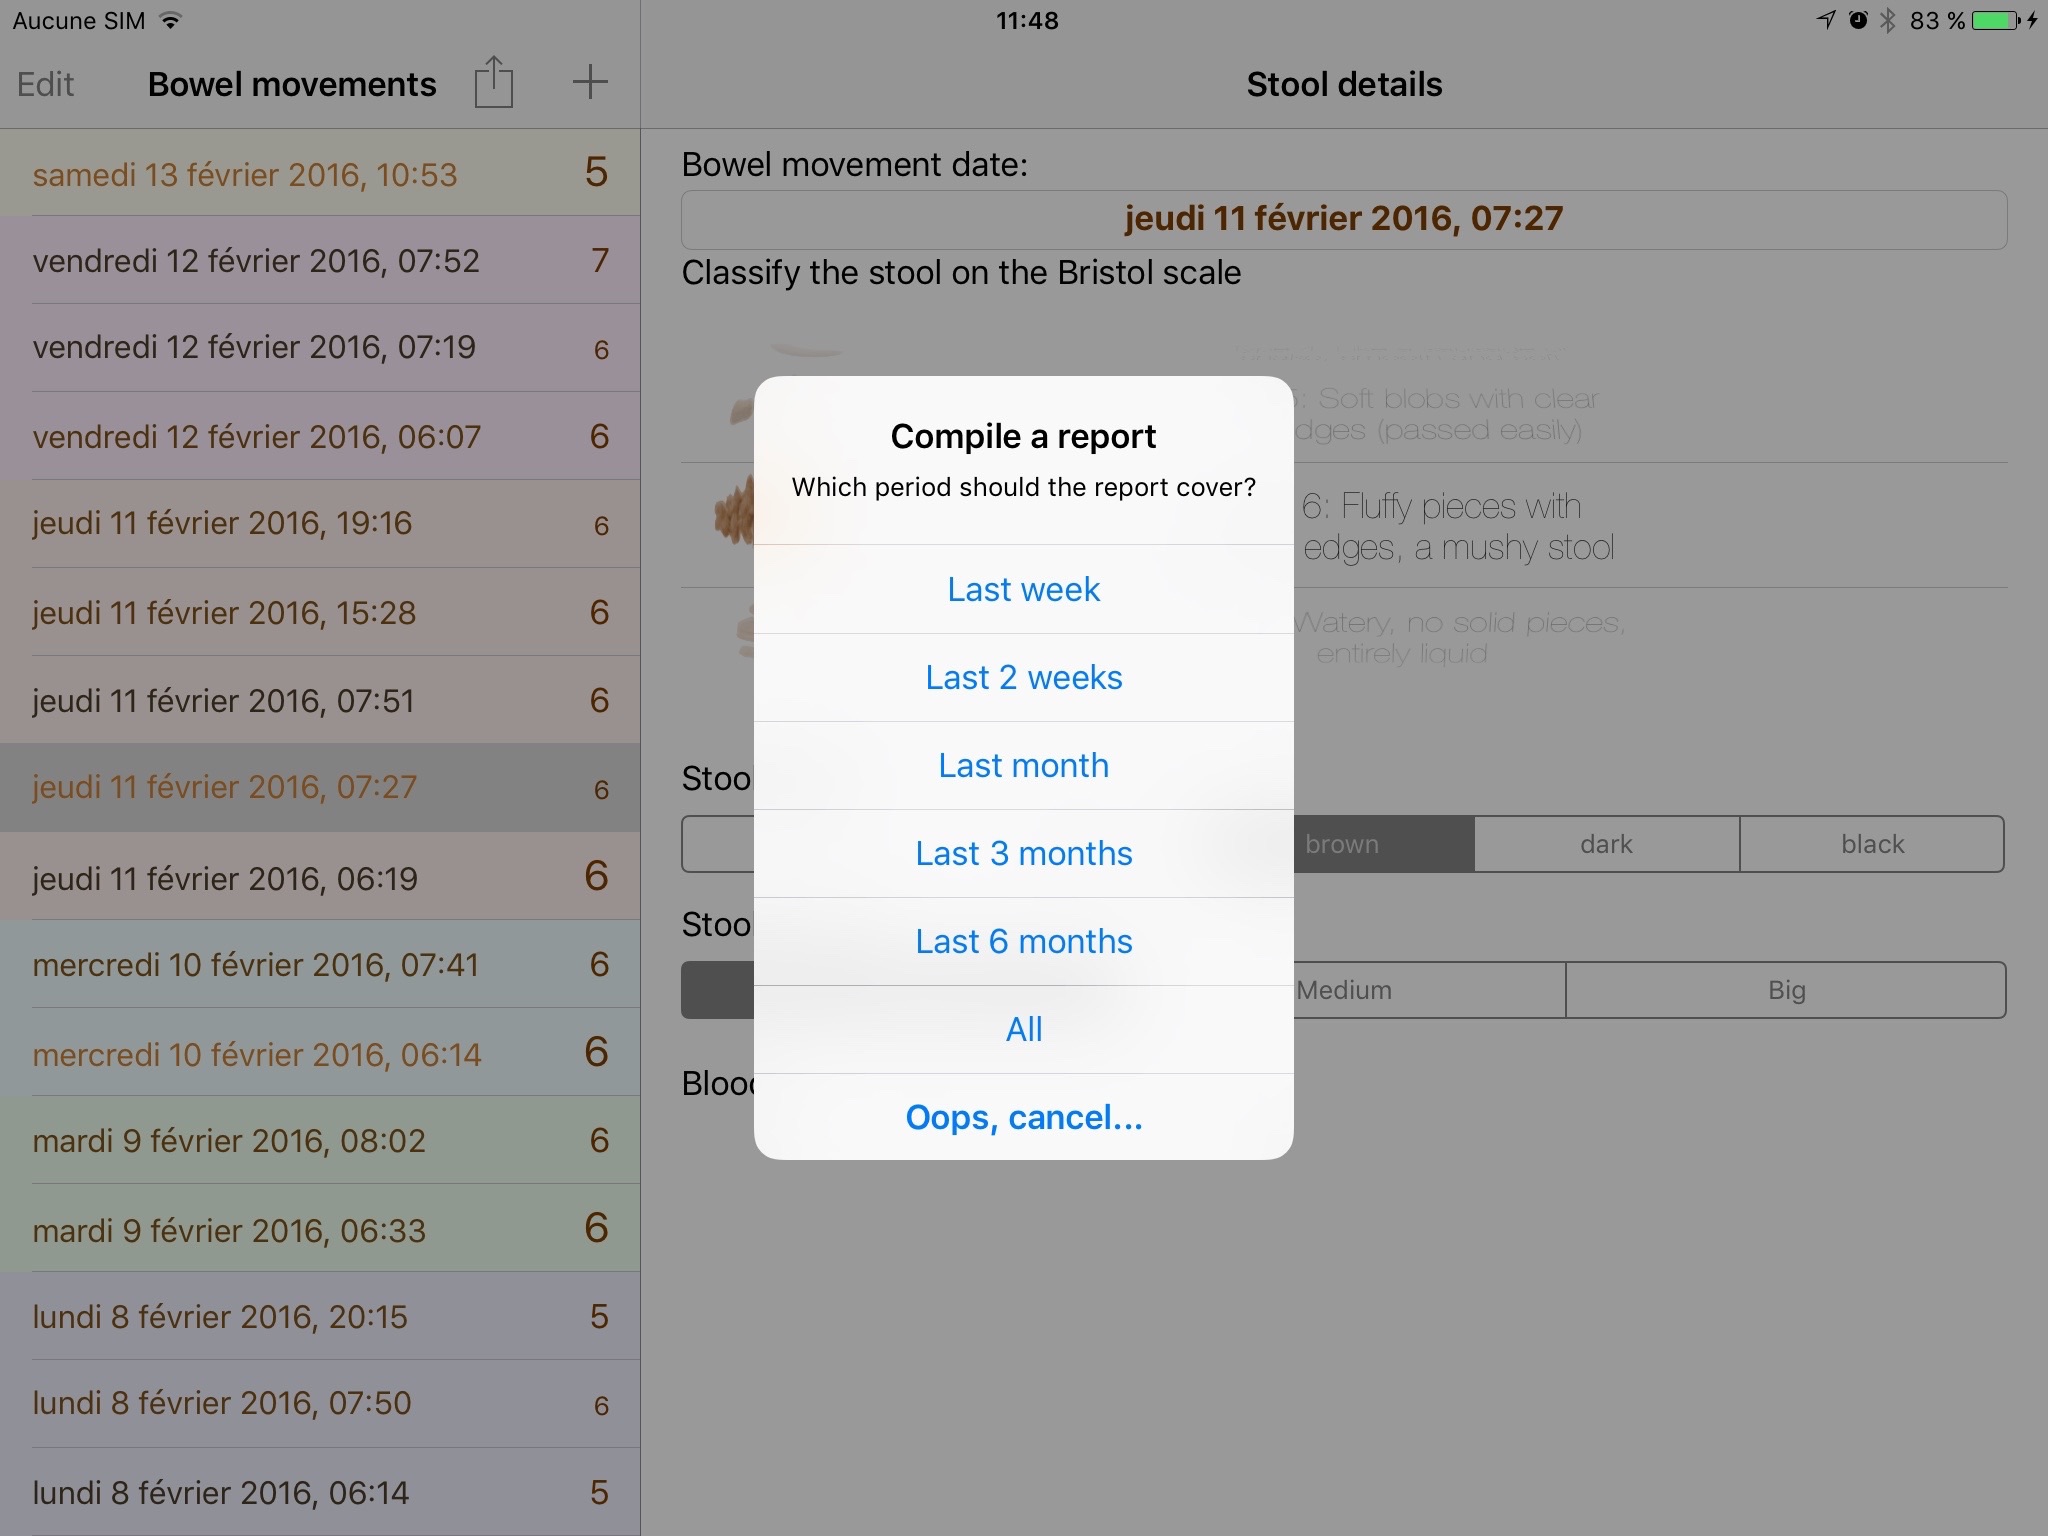Open entry samedi 13 février 2016, 10:53
This screenshot has width=2048, height=1536.
pos(320,173)
